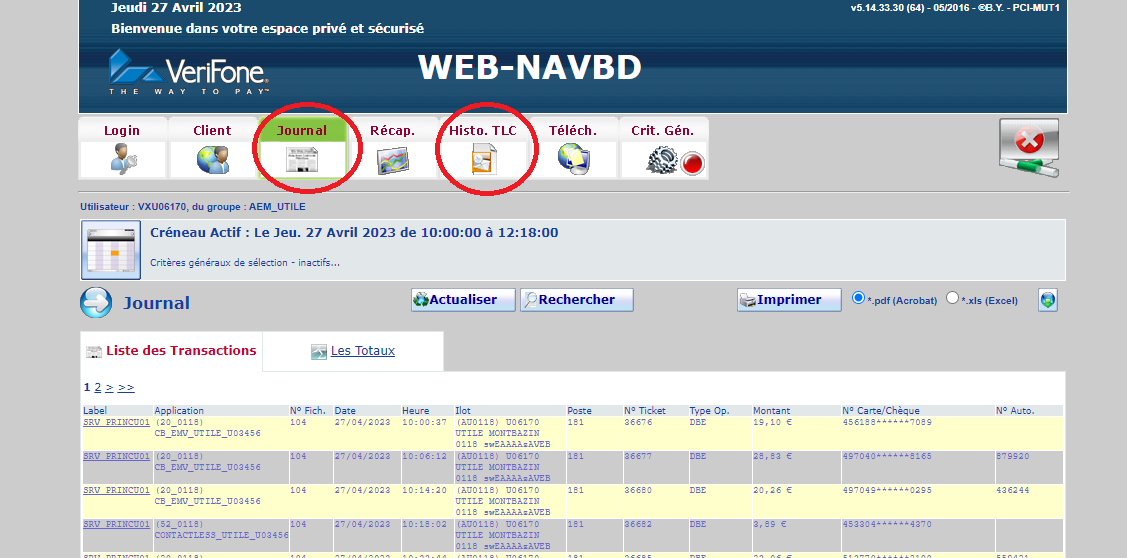Switch to Les Totaux tab
The width and height of the screenshot is (1127, 558).
point(362,351)
